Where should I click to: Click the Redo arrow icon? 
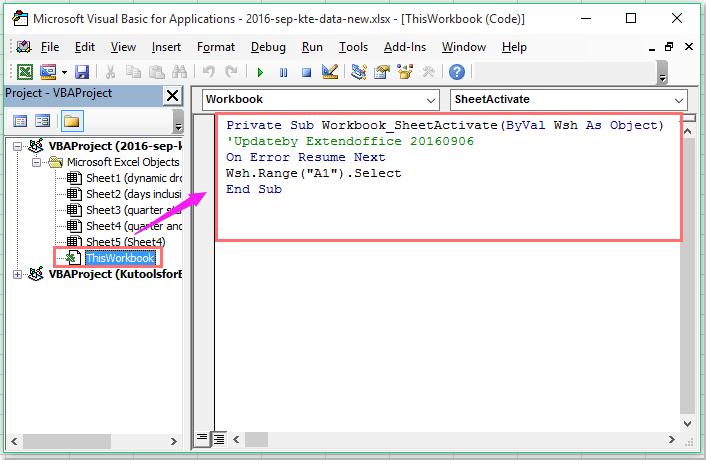(231, 72)
